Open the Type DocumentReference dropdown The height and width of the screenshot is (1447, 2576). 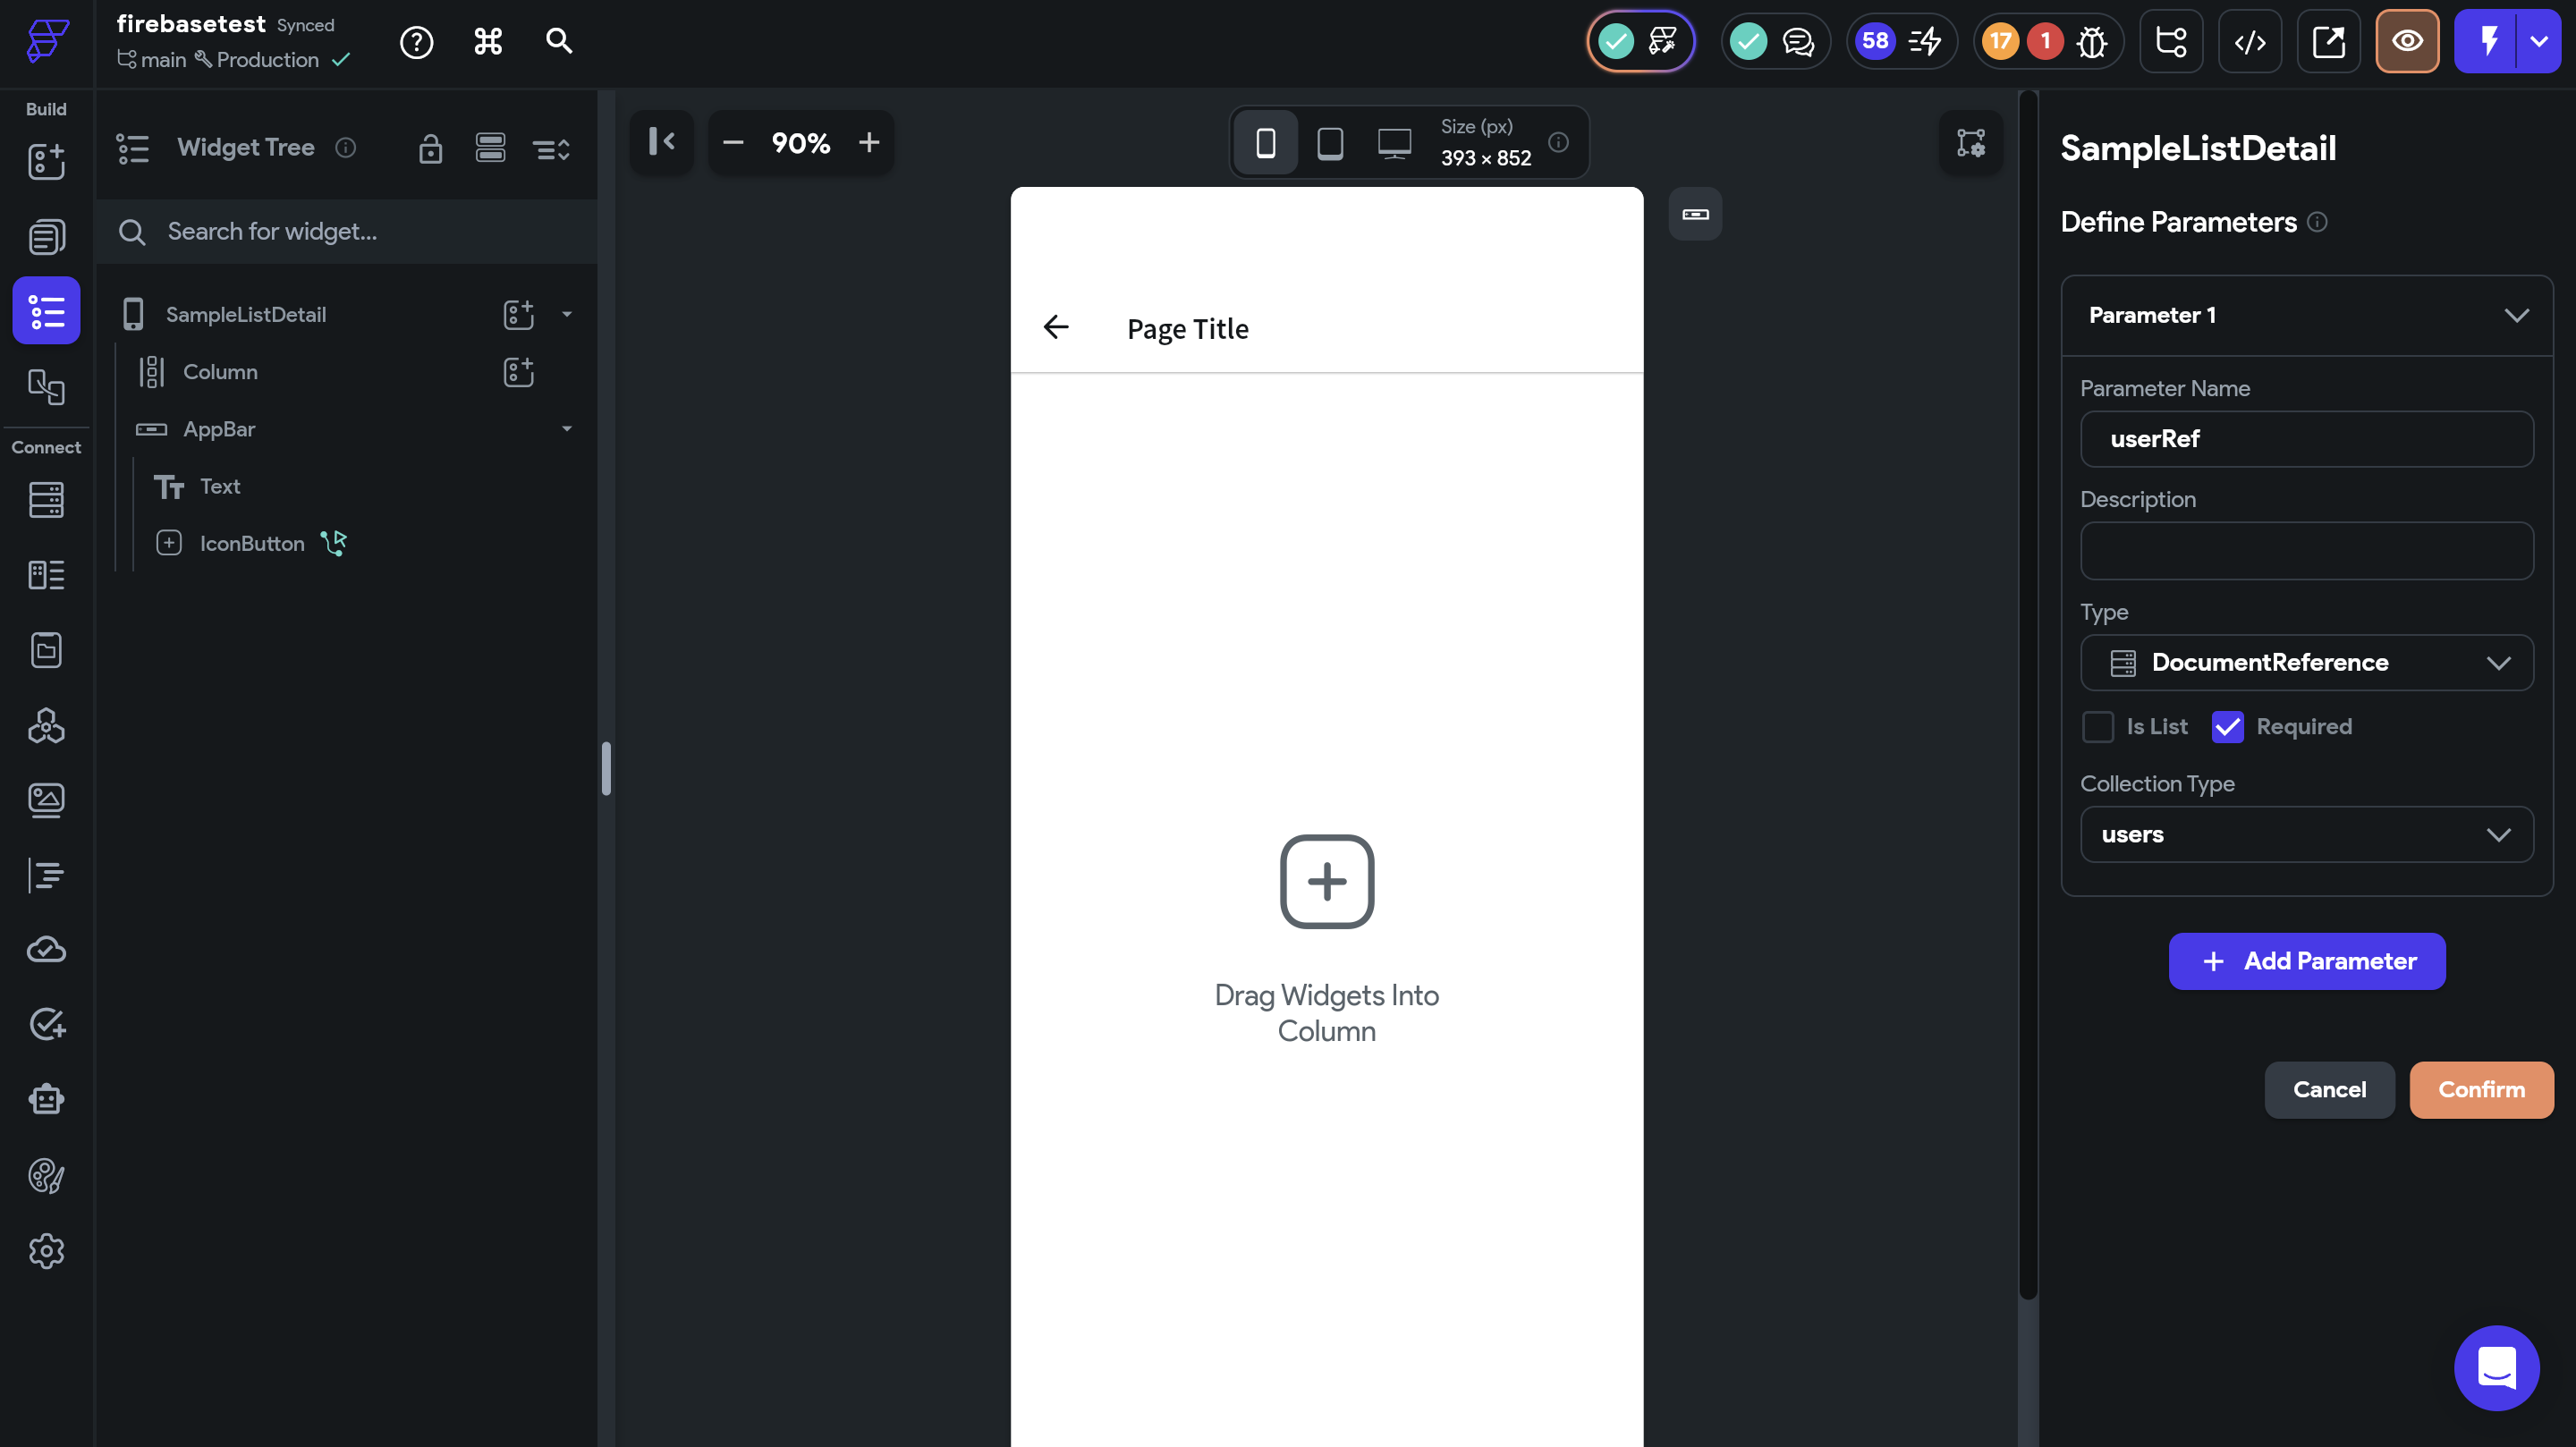click(2306, 662)
